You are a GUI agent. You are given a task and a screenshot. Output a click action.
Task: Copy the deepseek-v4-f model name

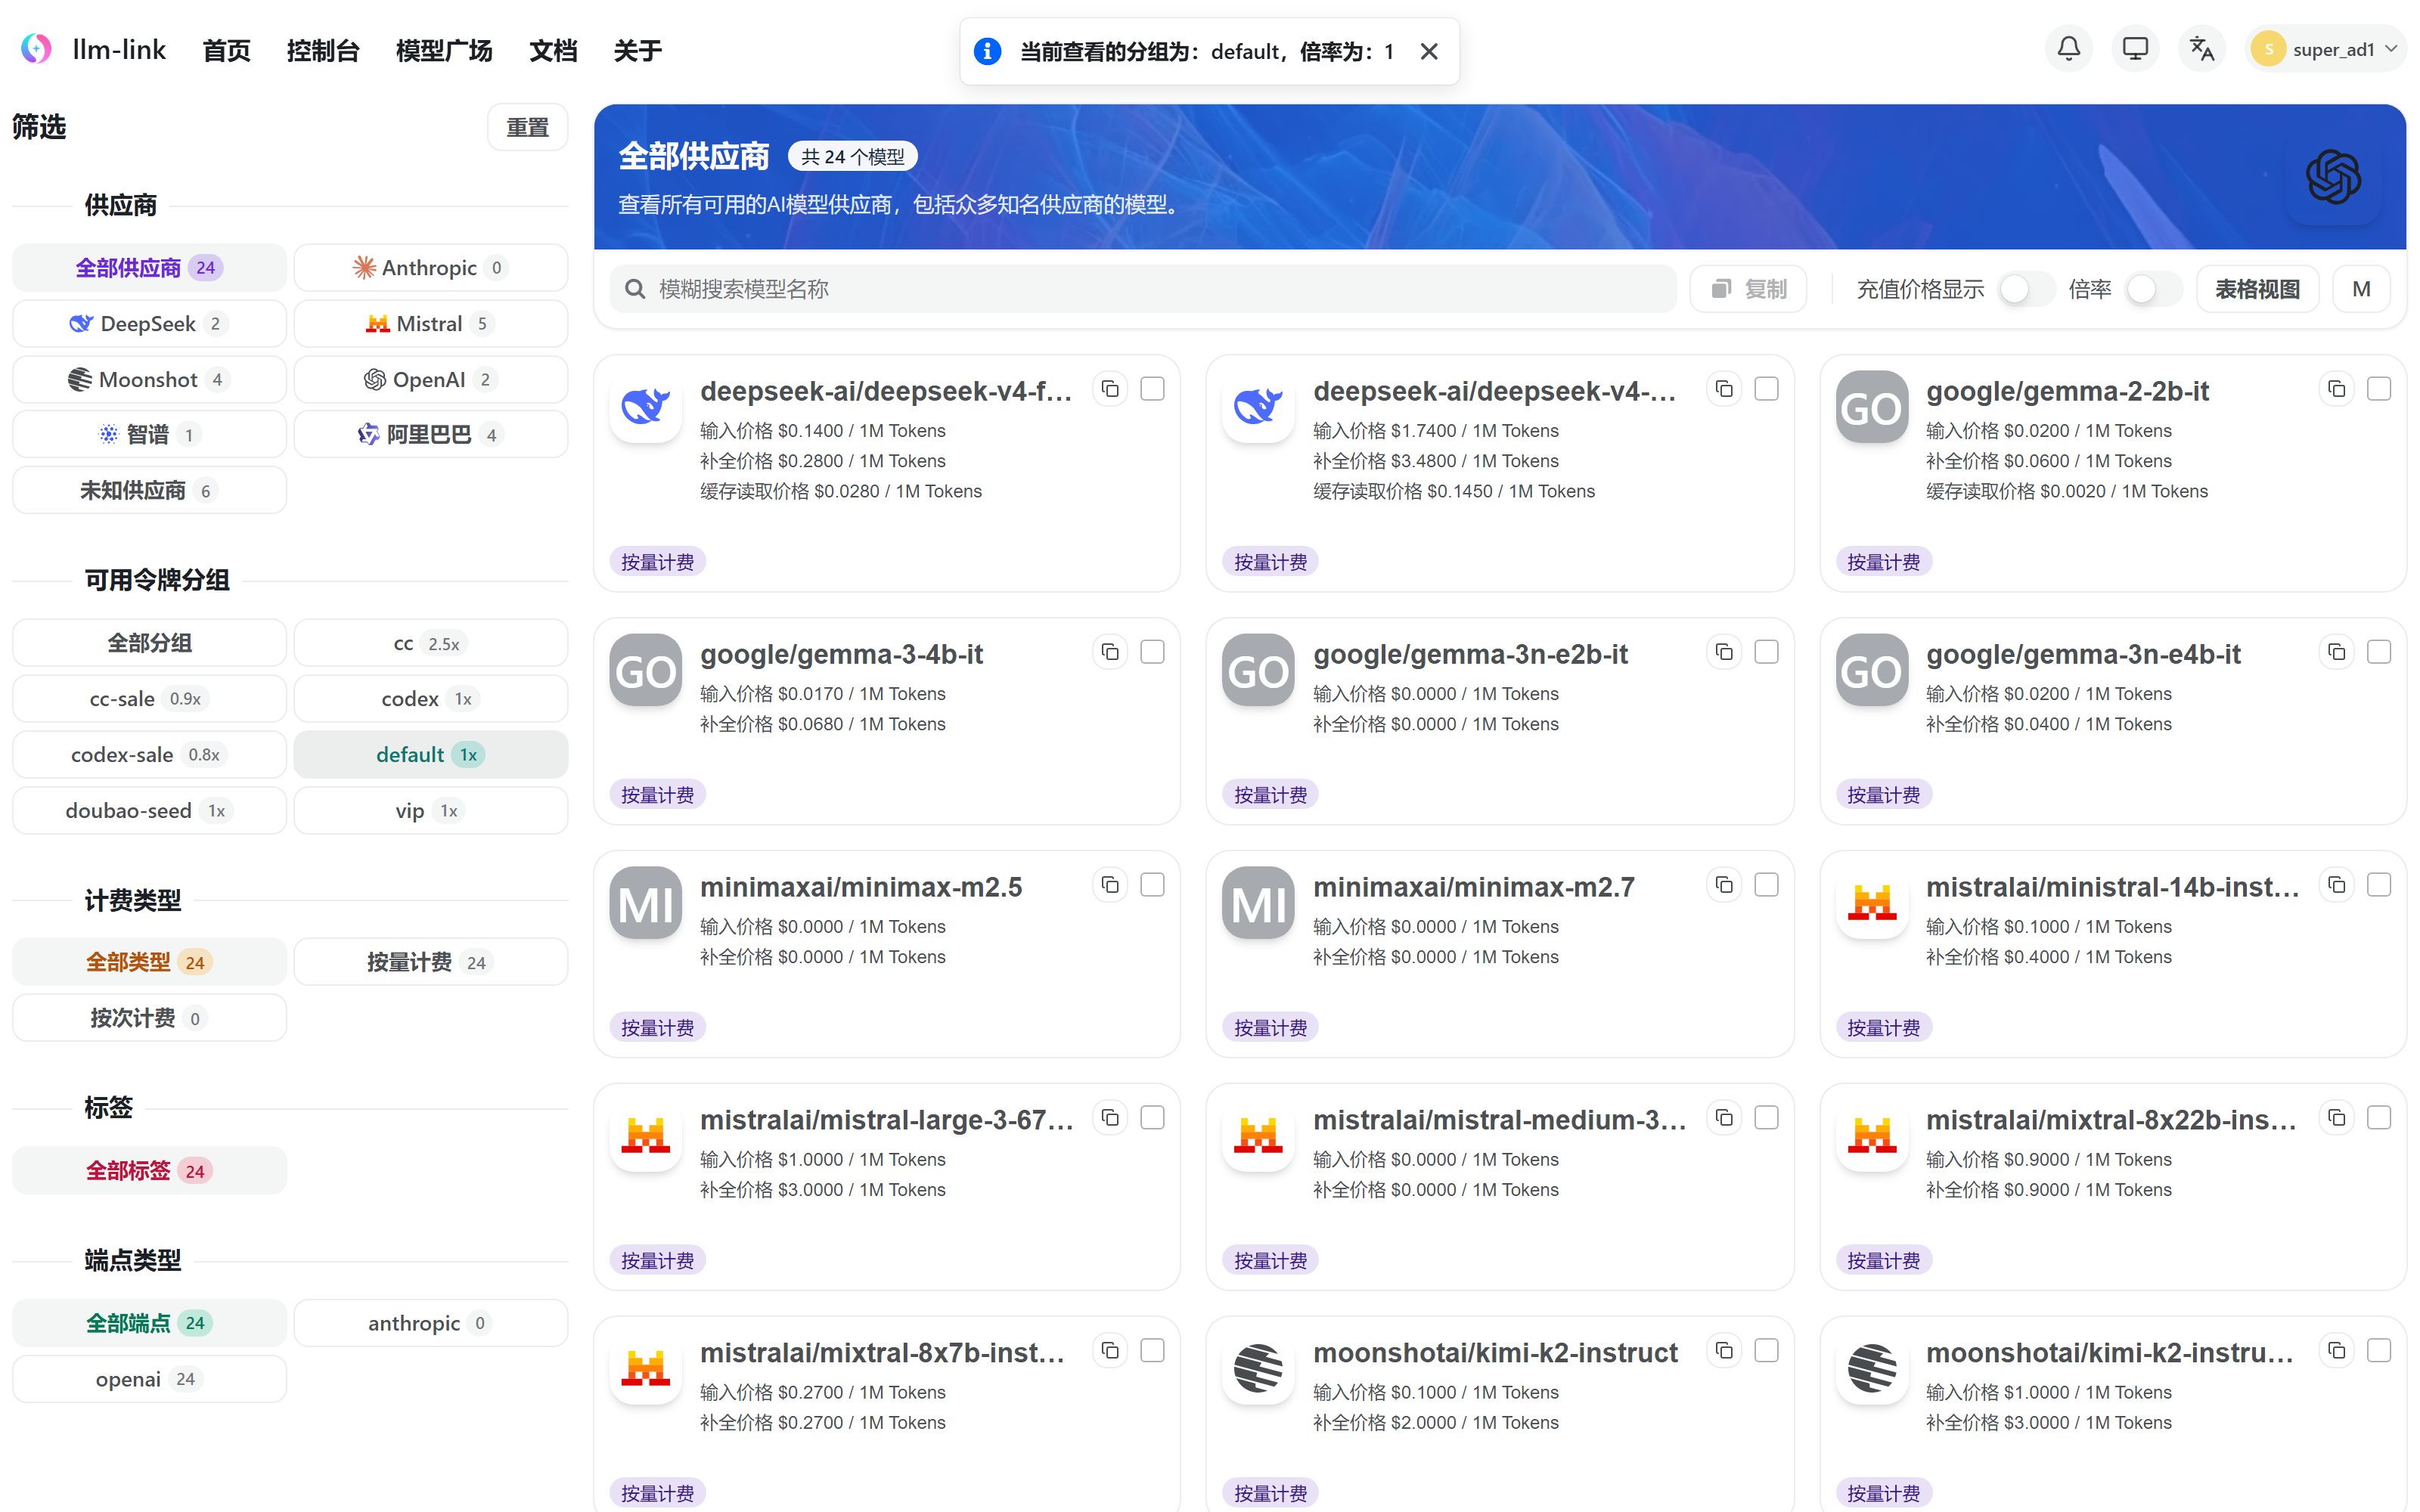click(x=1110, y=389)
